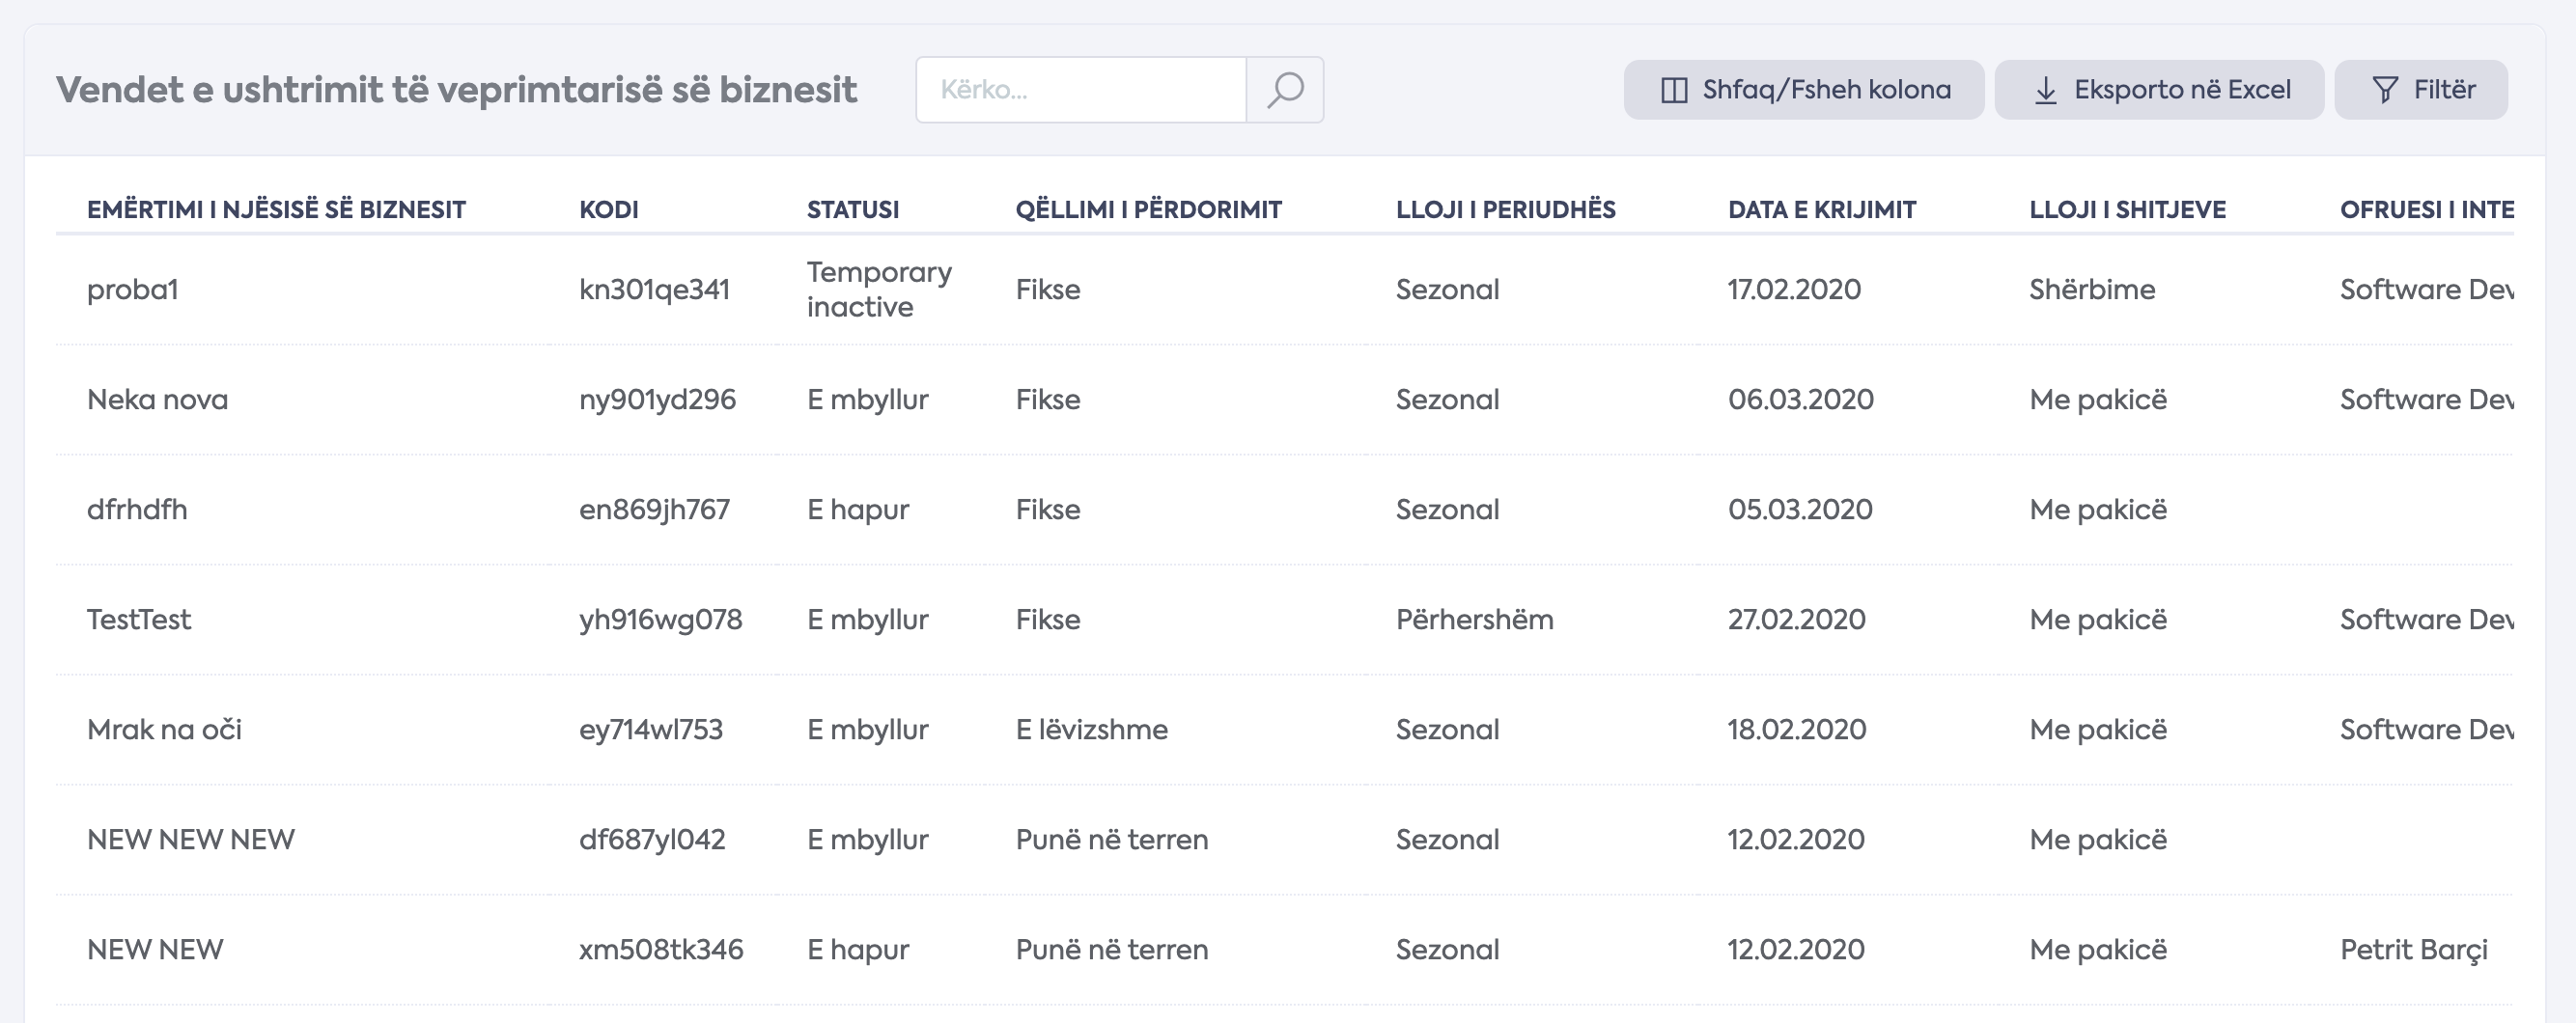Select the proba1 table row
Viewport: 2576px width, 1023px height.
pos(1284,290)
